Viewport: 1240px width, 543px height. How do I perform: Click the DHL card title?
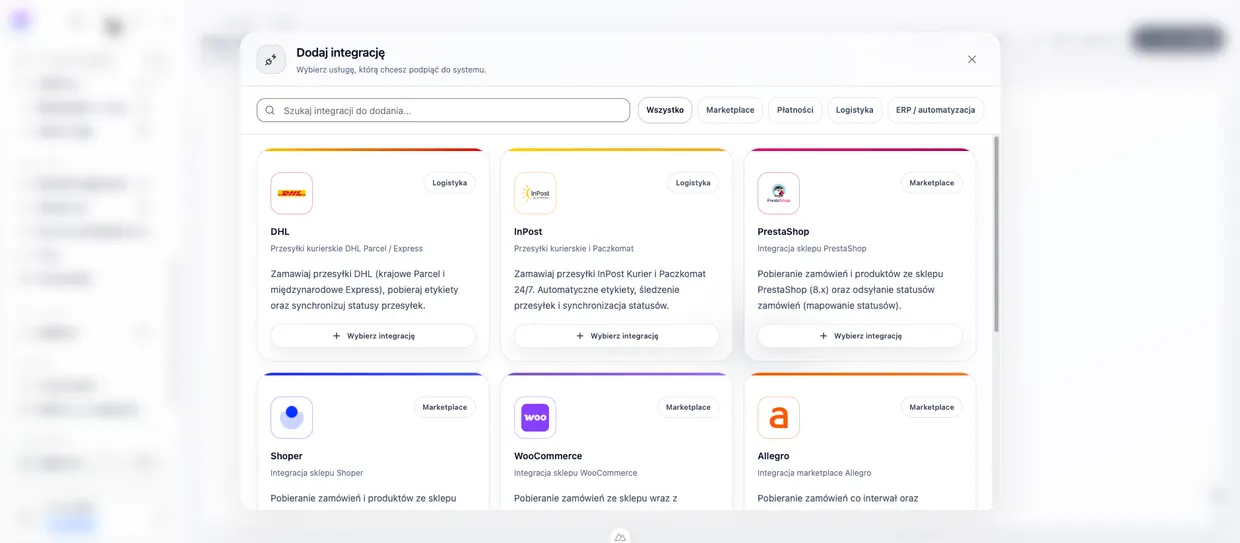280,232
